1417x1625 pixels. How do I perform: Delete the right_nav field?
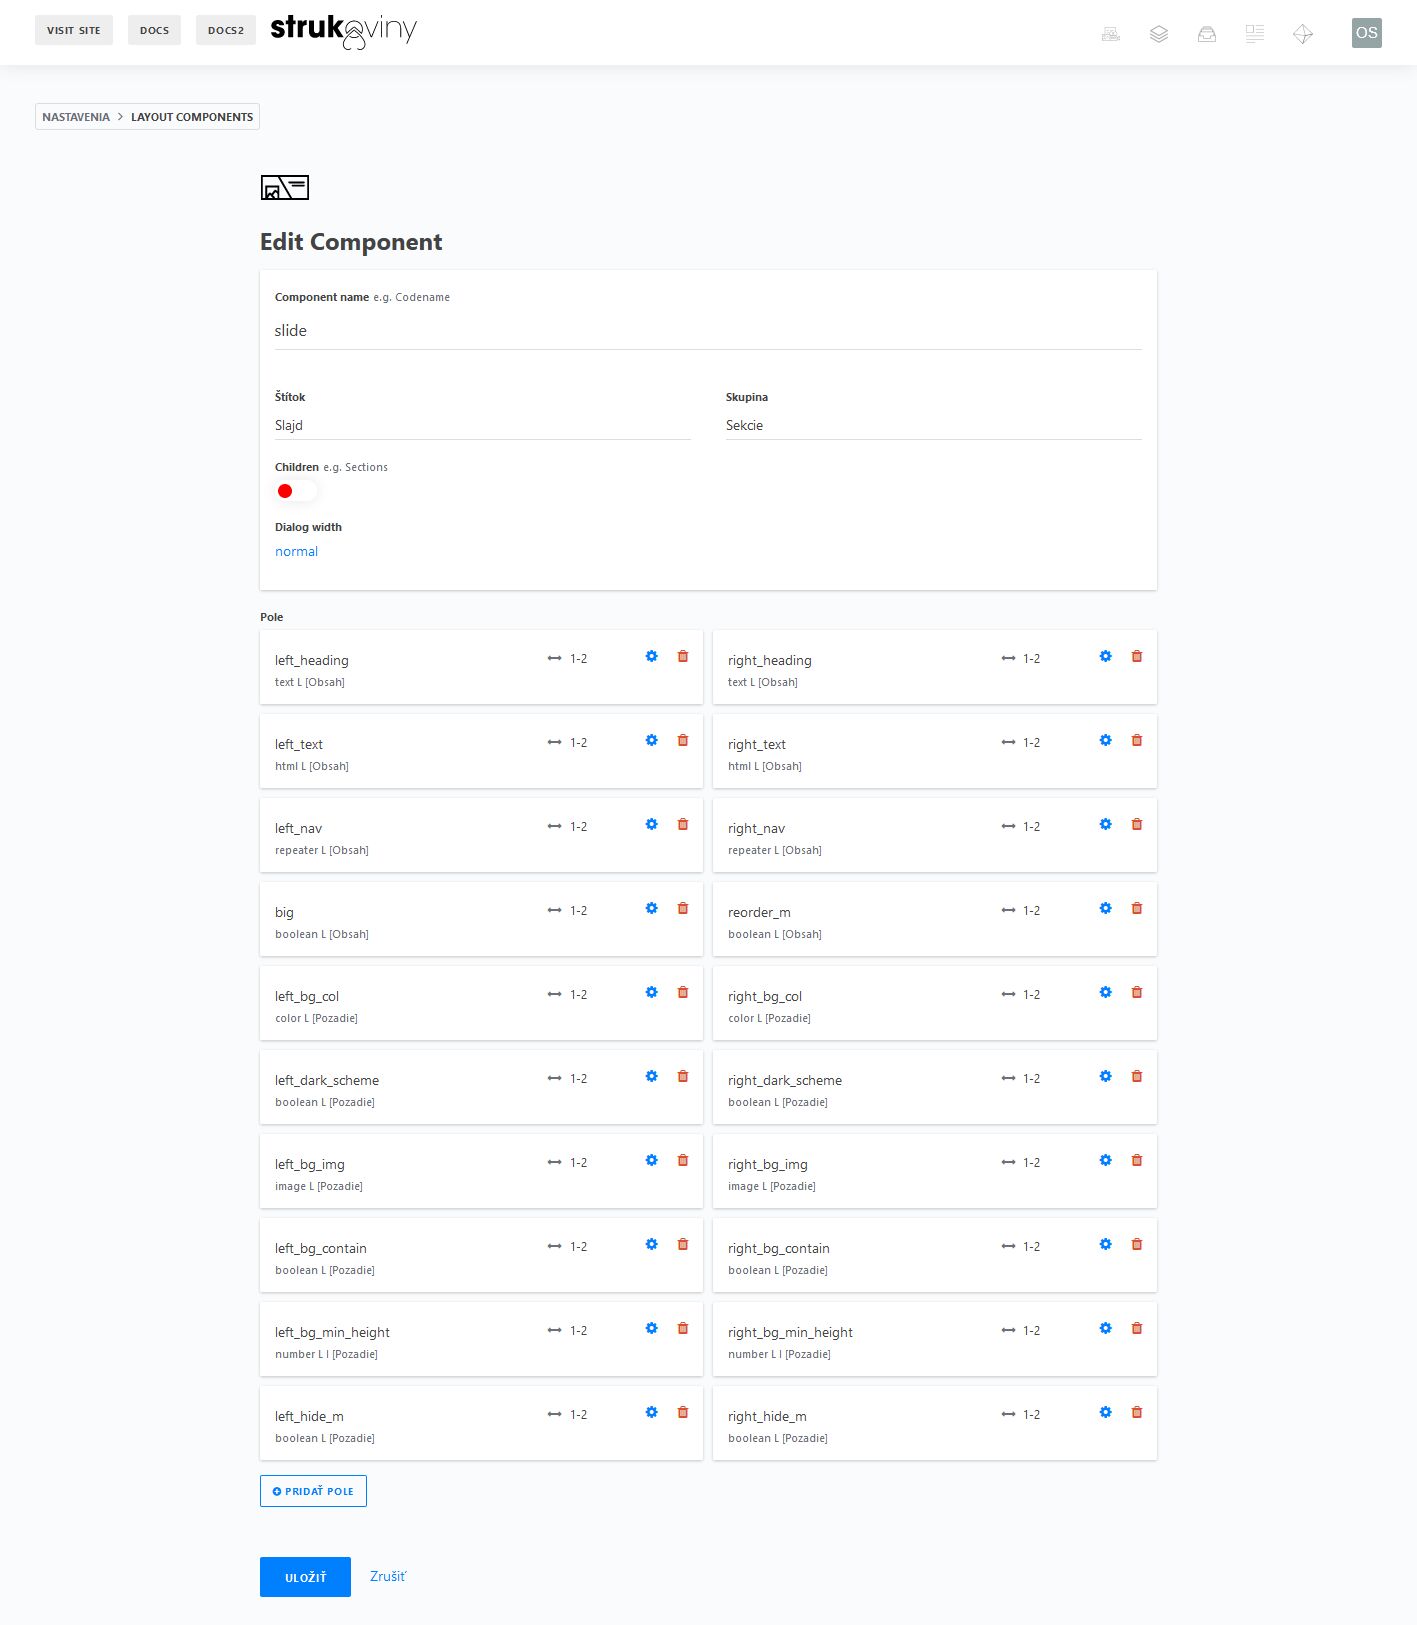(1137, 824)
